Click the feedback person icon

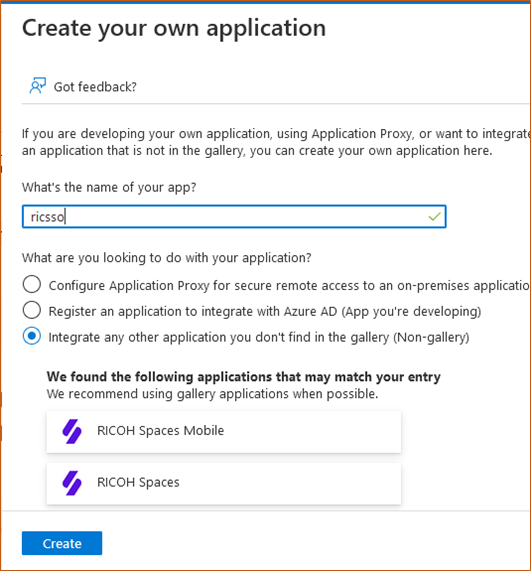[38, 86]
